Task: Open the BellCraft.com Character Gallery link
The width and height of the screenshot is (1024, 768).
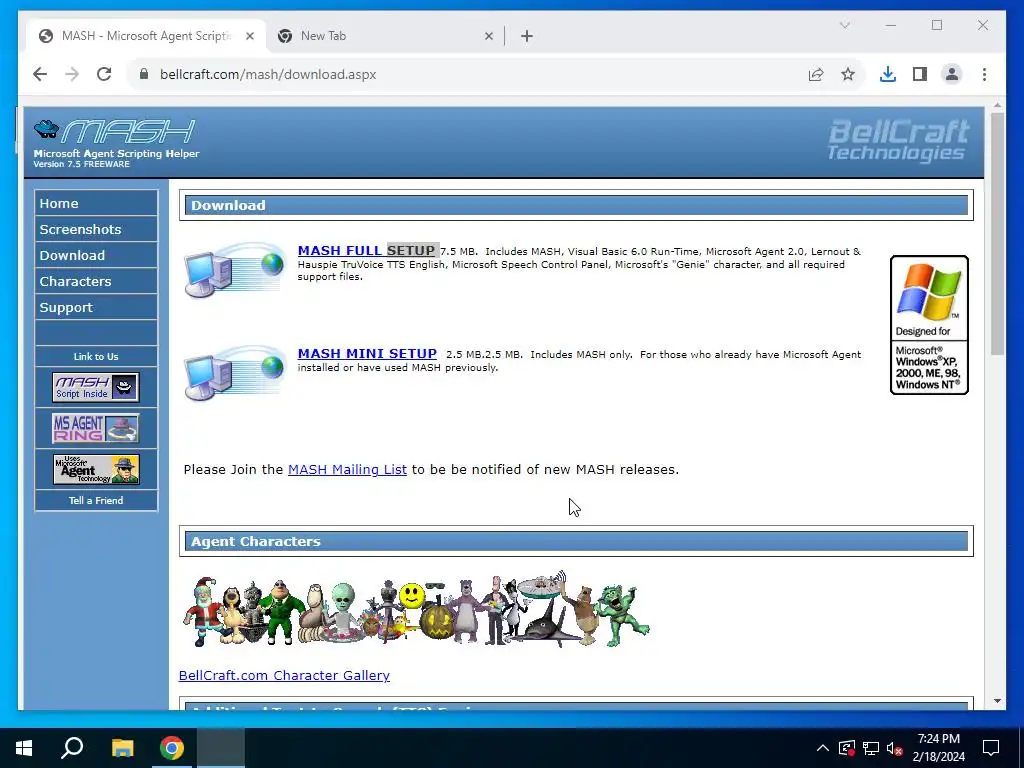Action: click(x=284, y=675)
